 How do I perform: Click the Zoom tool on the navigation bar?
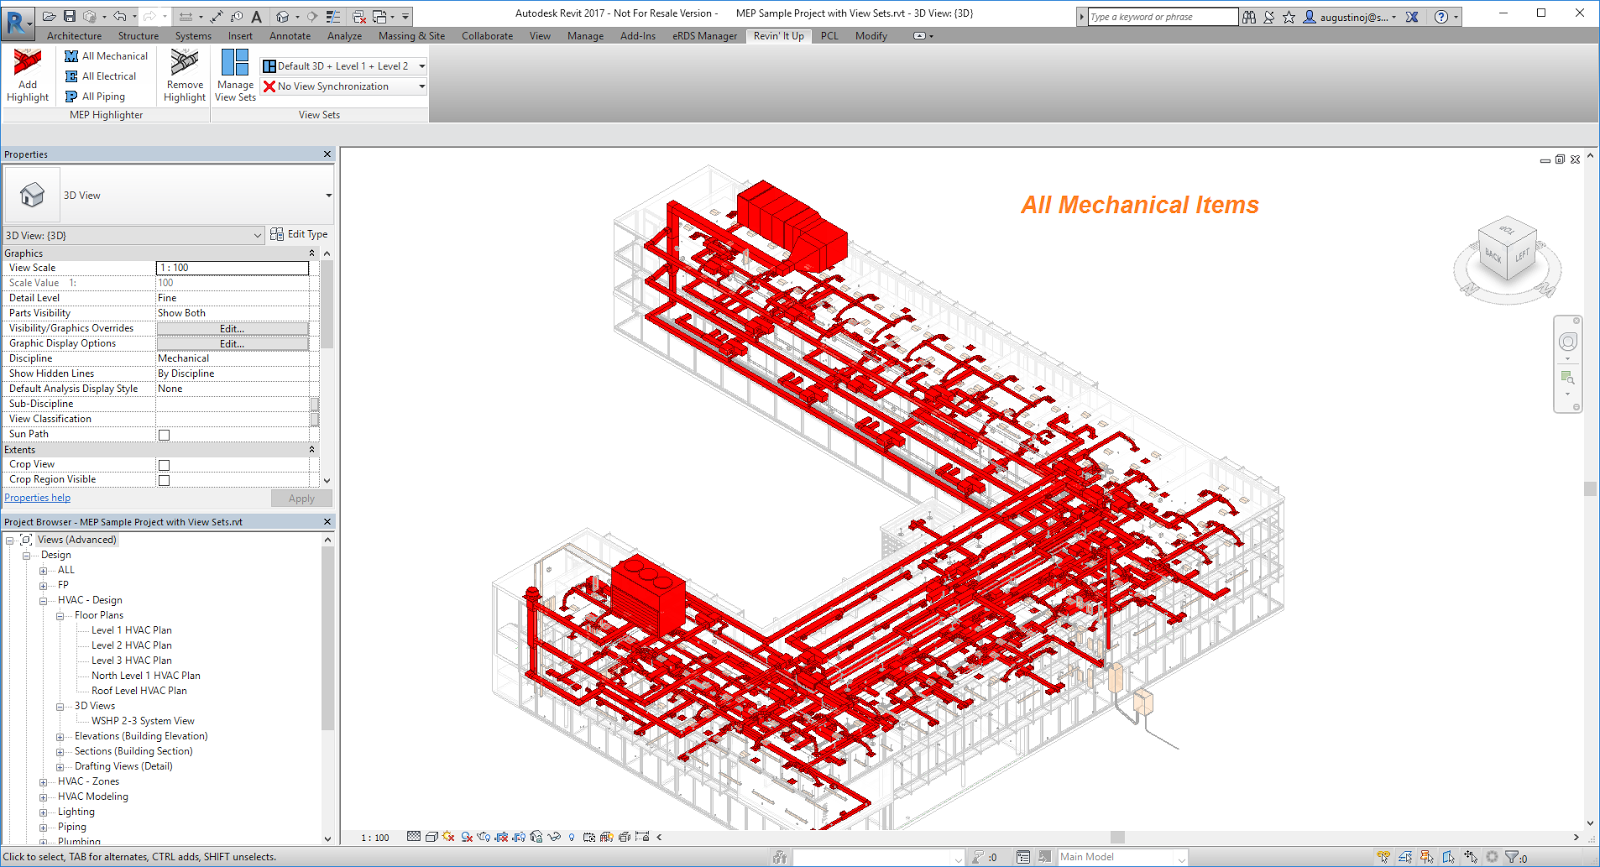coord(1568,378)
